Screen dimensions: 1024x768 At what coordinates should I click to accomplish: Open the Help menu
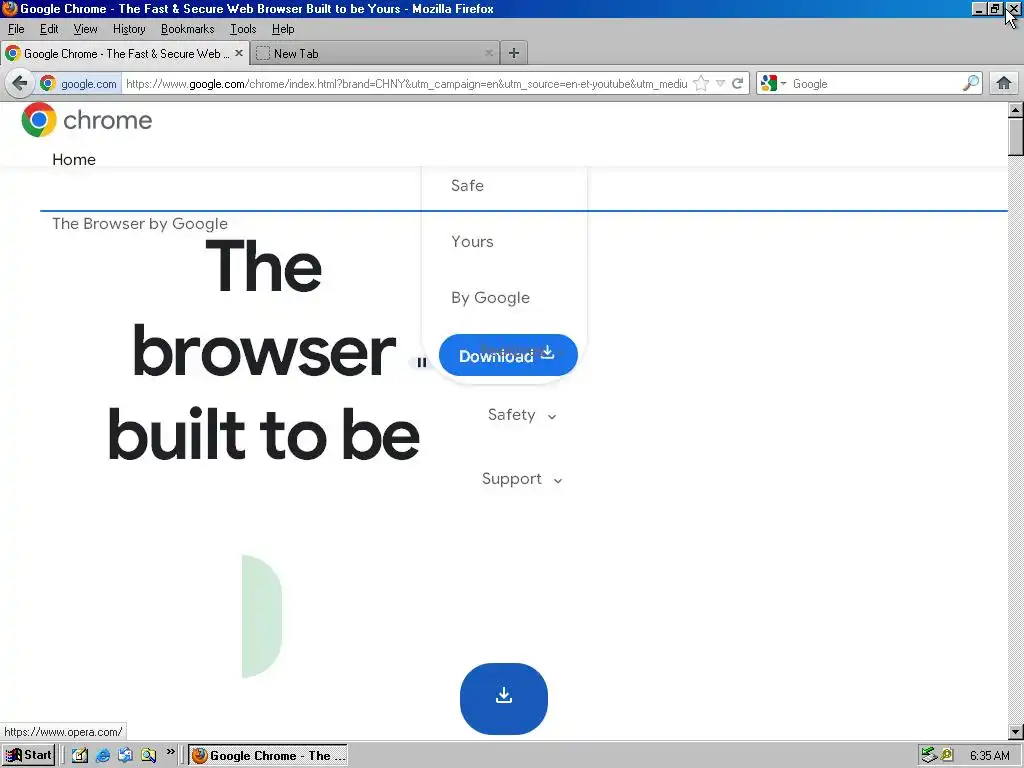click(283, 29)
